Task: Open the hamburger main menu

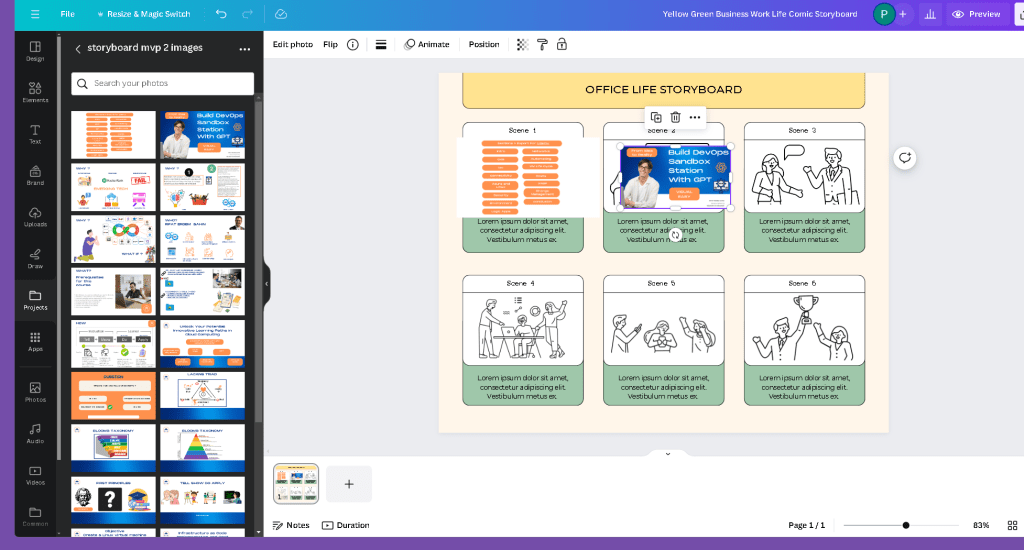Action: [35, 14]
